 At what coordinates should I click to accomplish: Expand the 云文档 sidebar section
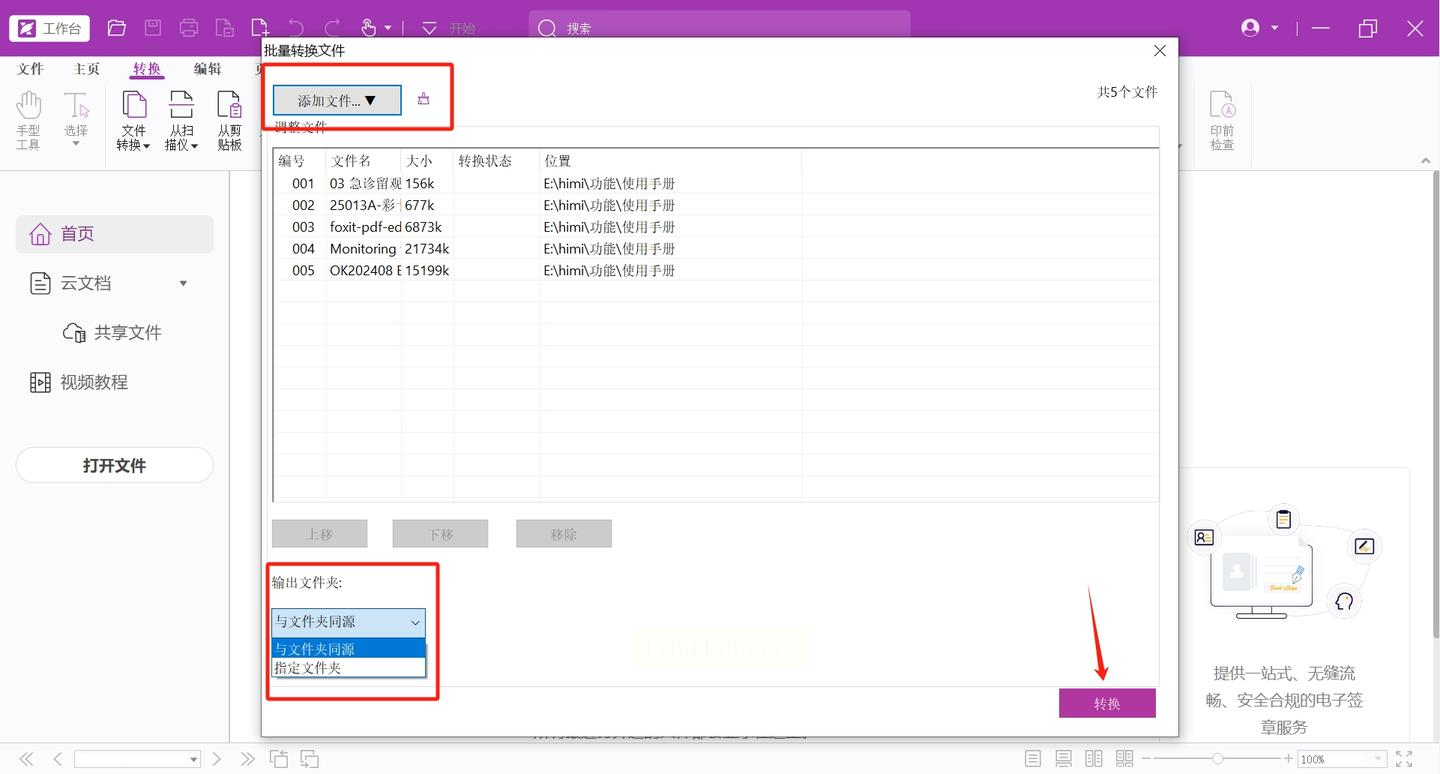[x=183, y=283]
